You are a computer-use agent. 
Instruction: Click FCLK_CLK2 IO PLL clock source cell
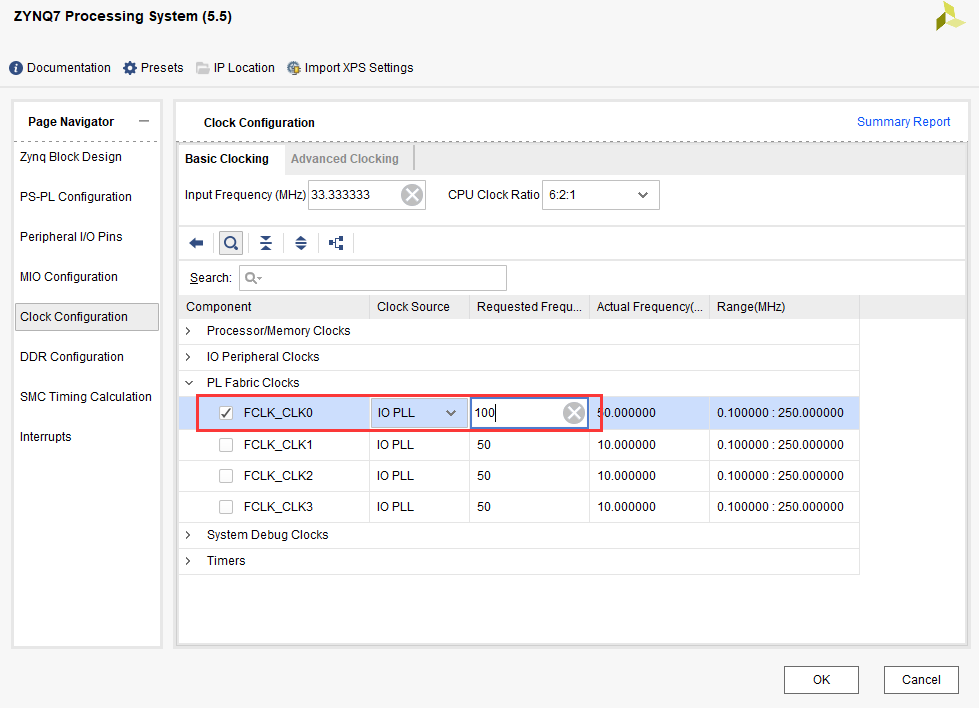click(420, 476)
